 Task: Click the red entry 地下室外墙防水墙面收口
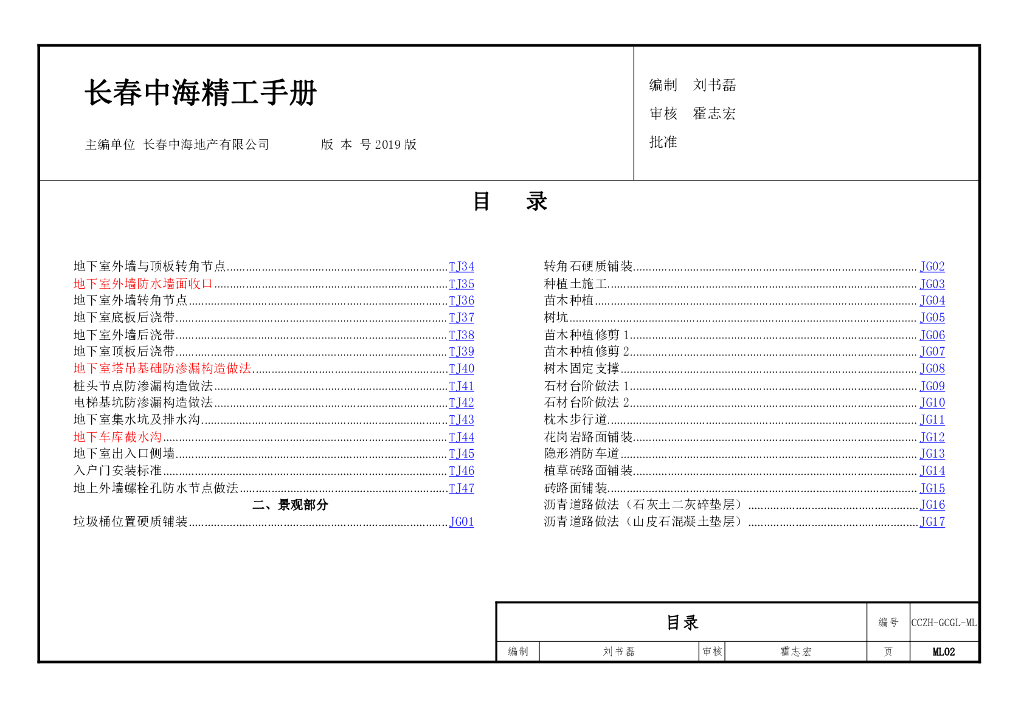click(x=143, y=284)
